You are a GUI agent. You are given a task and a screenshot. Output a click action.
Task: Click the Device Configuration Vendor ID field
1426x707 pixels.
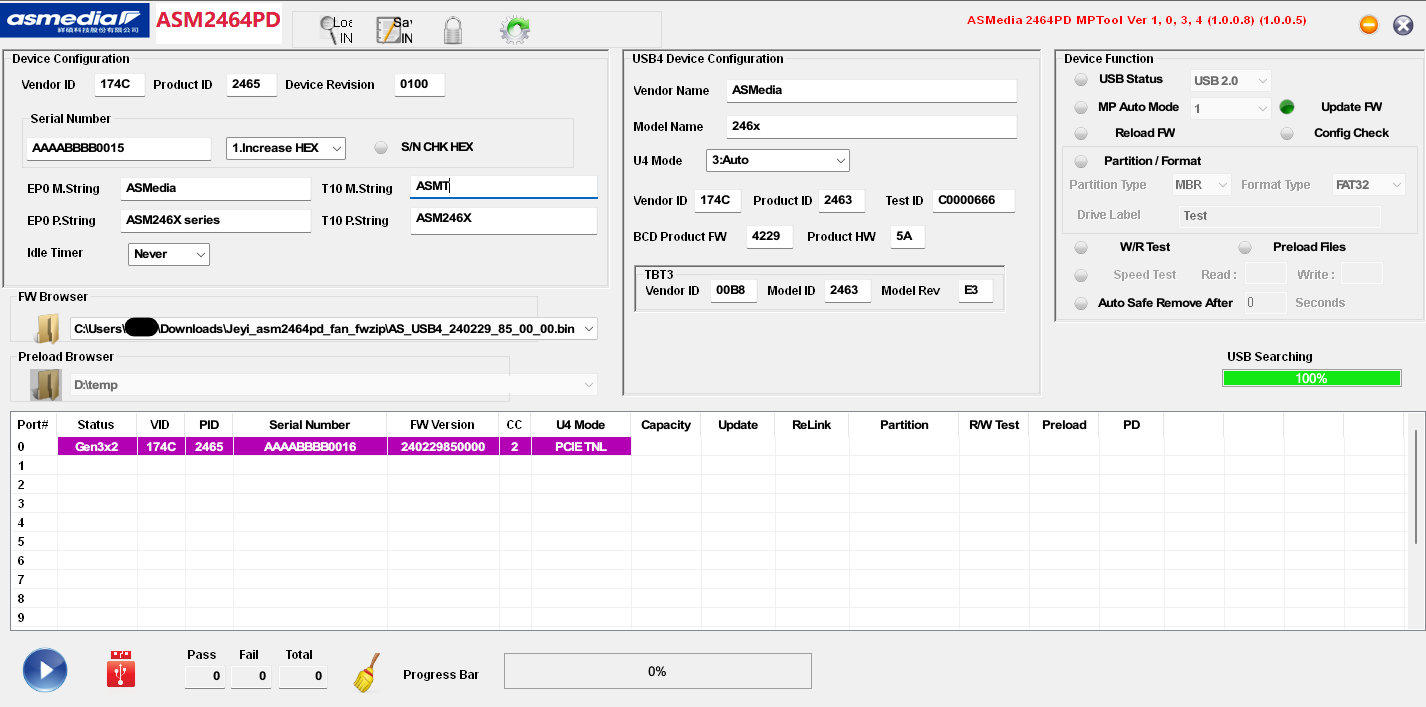tap(120, 85)
